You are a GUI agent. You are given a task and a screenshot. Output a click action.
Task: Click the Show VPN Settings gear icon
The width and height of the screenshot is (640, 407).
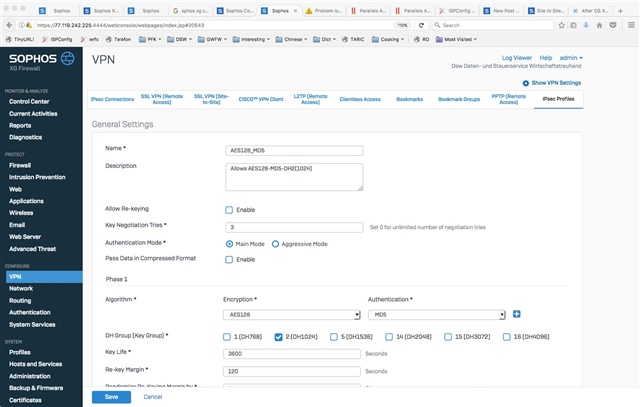pyautogui.click(x=526, y=83)
